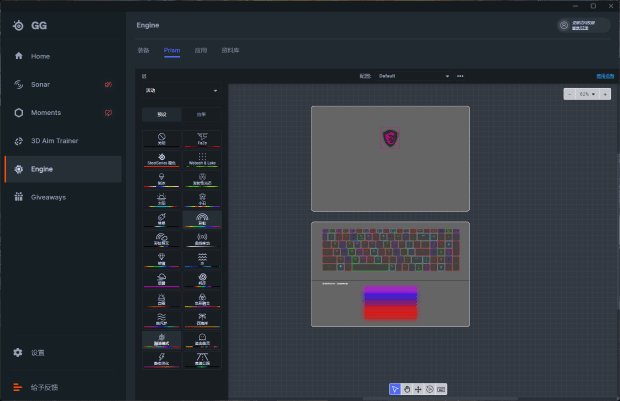
Task: Open the feedback icon at sidebar bottom
Action: (17, 387)
